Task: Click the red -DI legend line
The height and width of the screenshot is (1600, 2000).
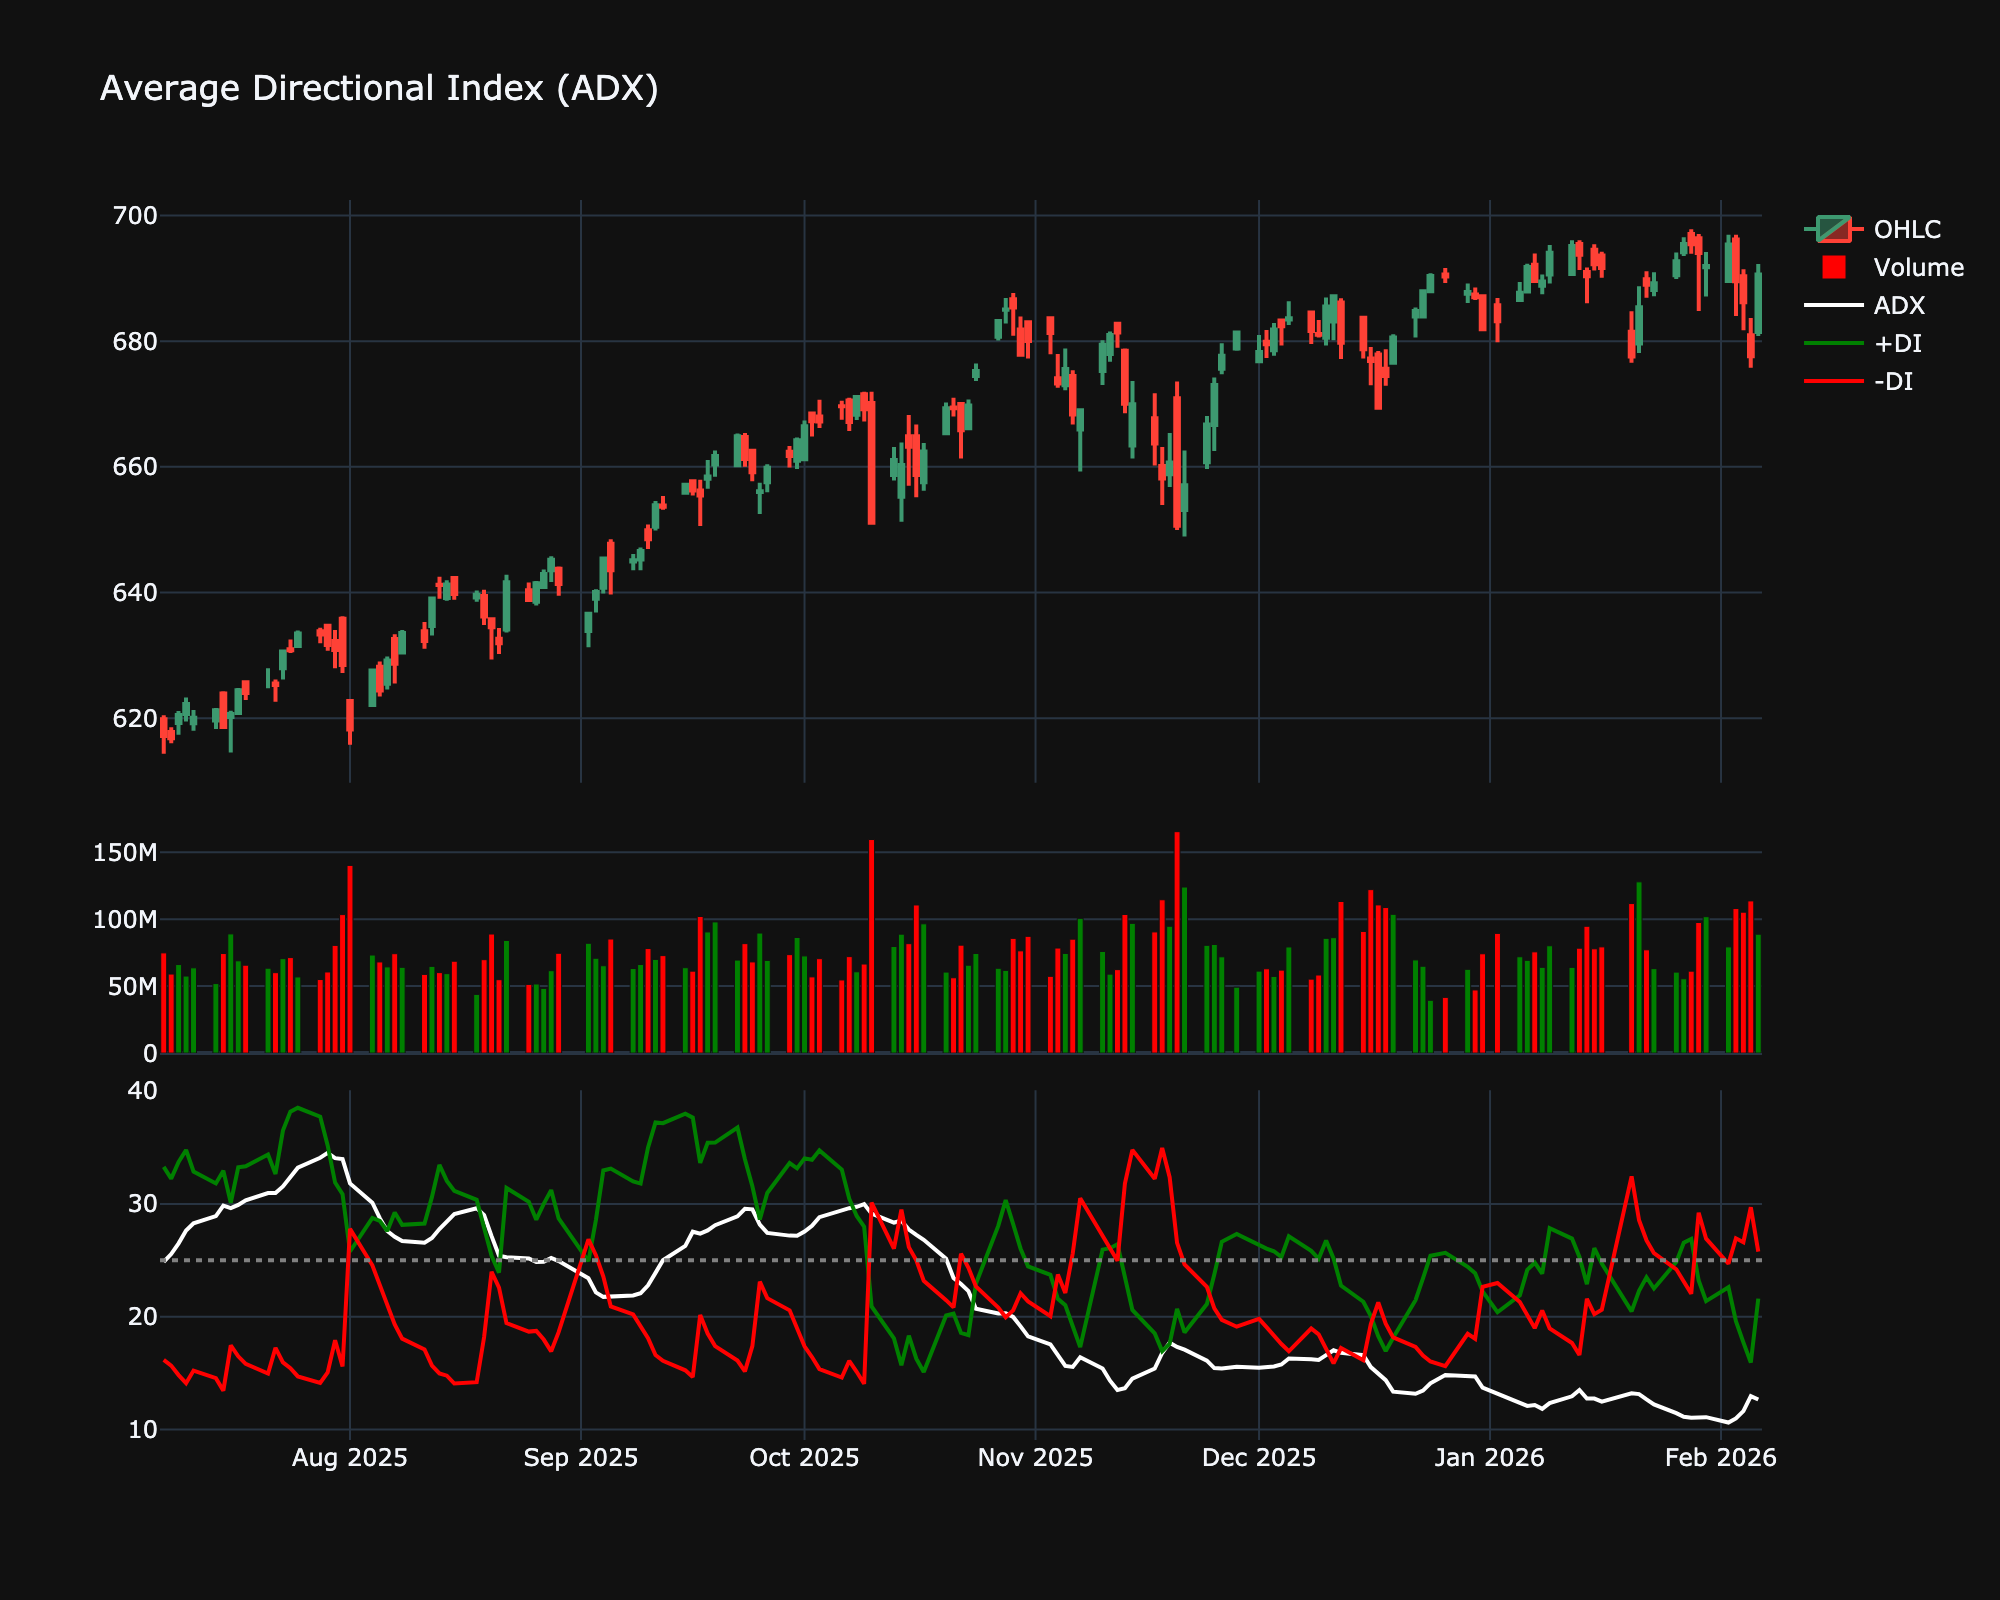Action: (x=1833, y=381)
